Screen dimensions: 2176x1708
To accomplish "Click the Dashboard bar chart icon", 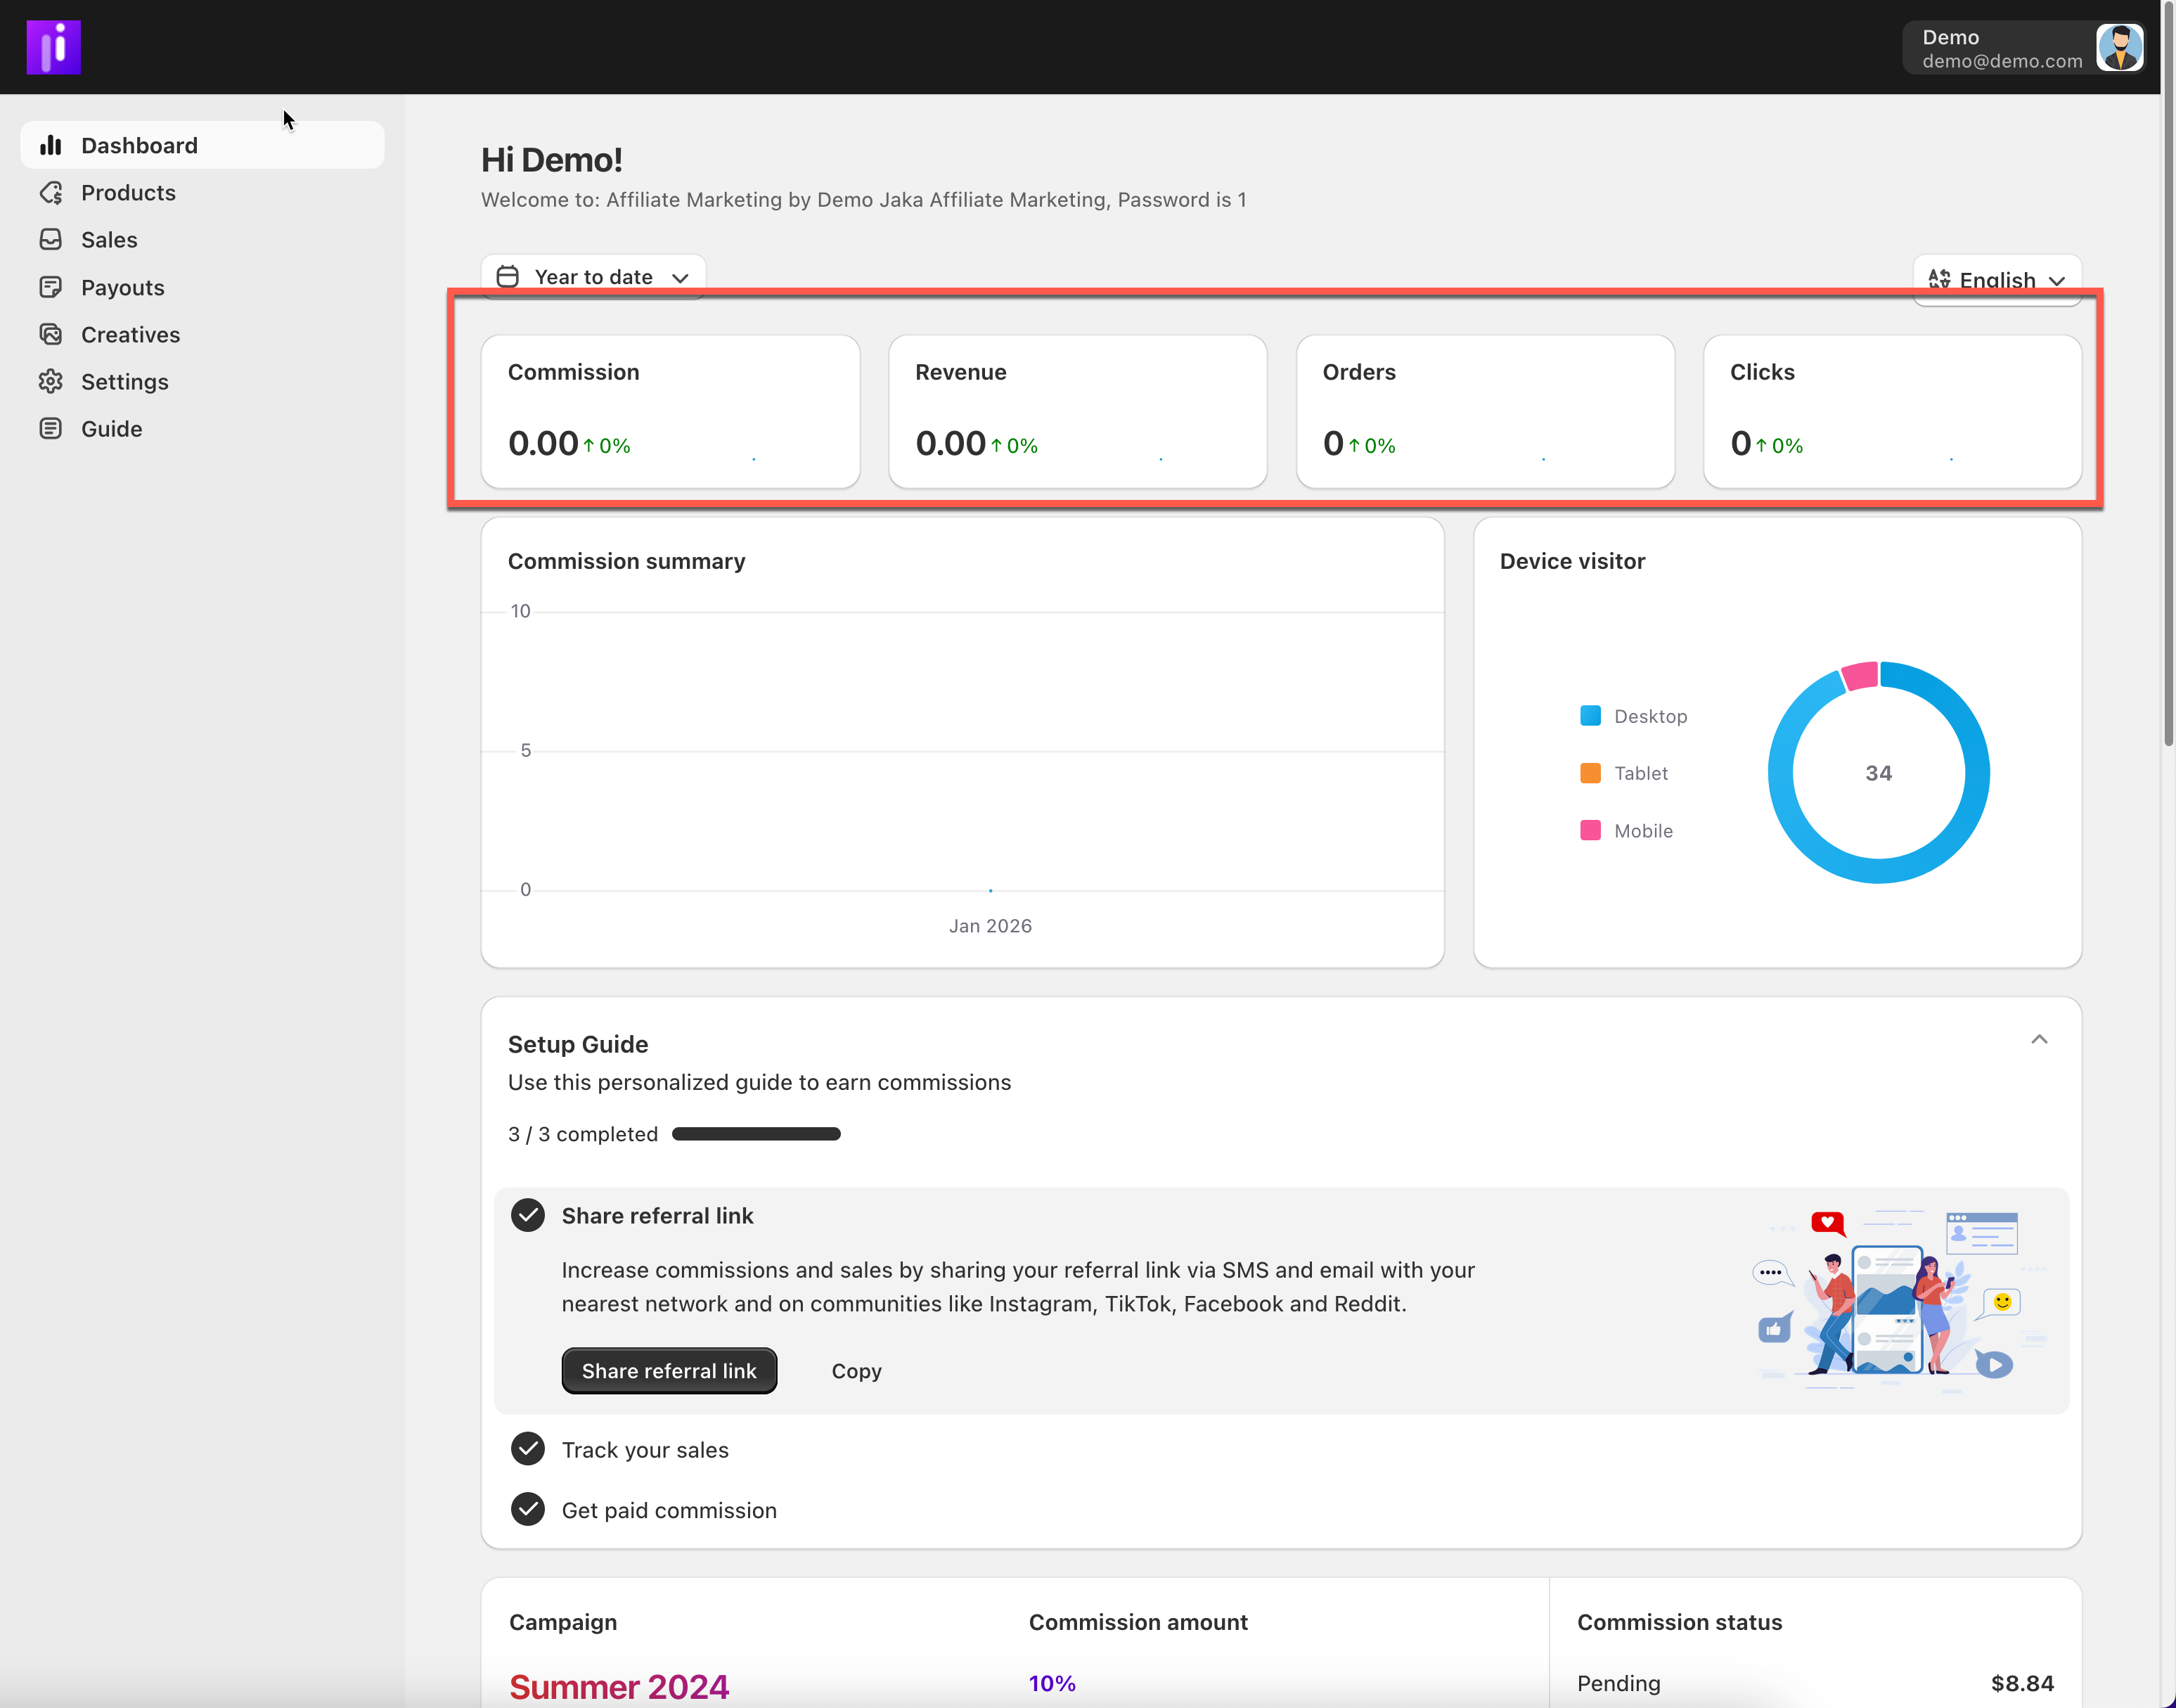I will [51, 146].
